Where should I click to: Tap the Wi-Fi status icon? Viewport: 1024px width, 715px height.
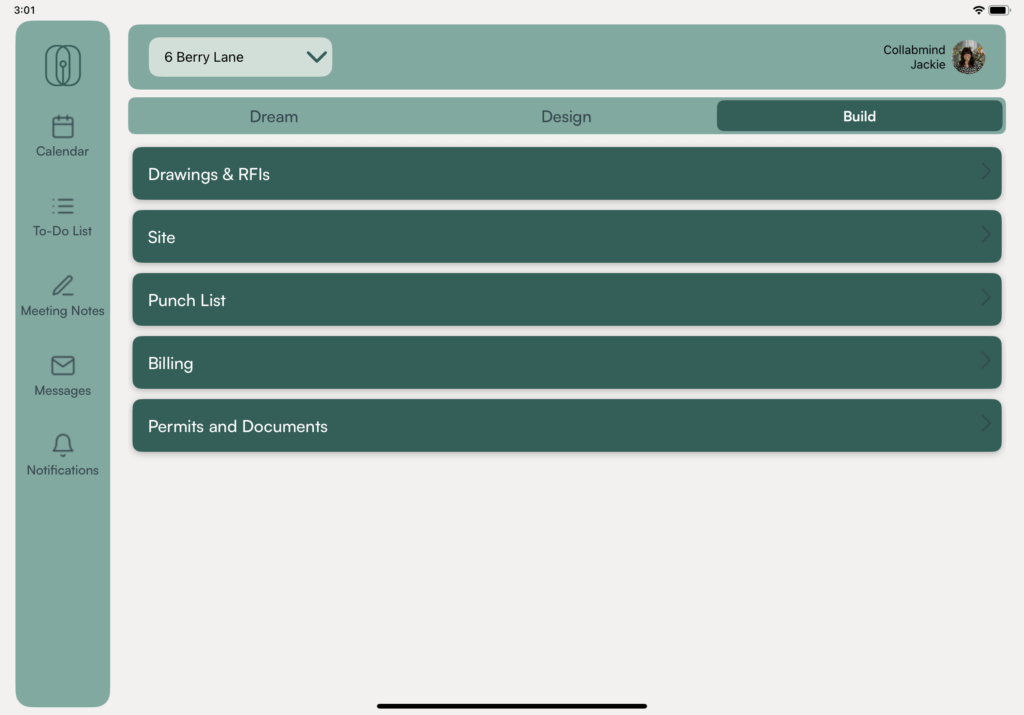978,10
